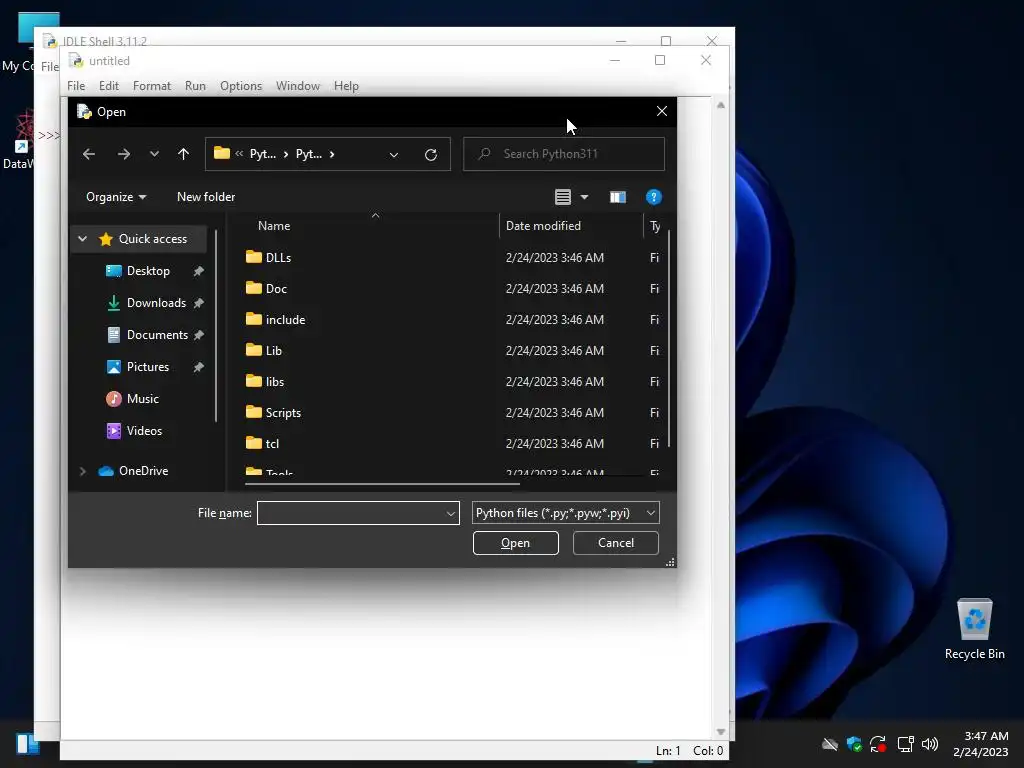This screenshot has height=768, width=1024.
Task: Click the File name input field
Action: click(351, 513)
